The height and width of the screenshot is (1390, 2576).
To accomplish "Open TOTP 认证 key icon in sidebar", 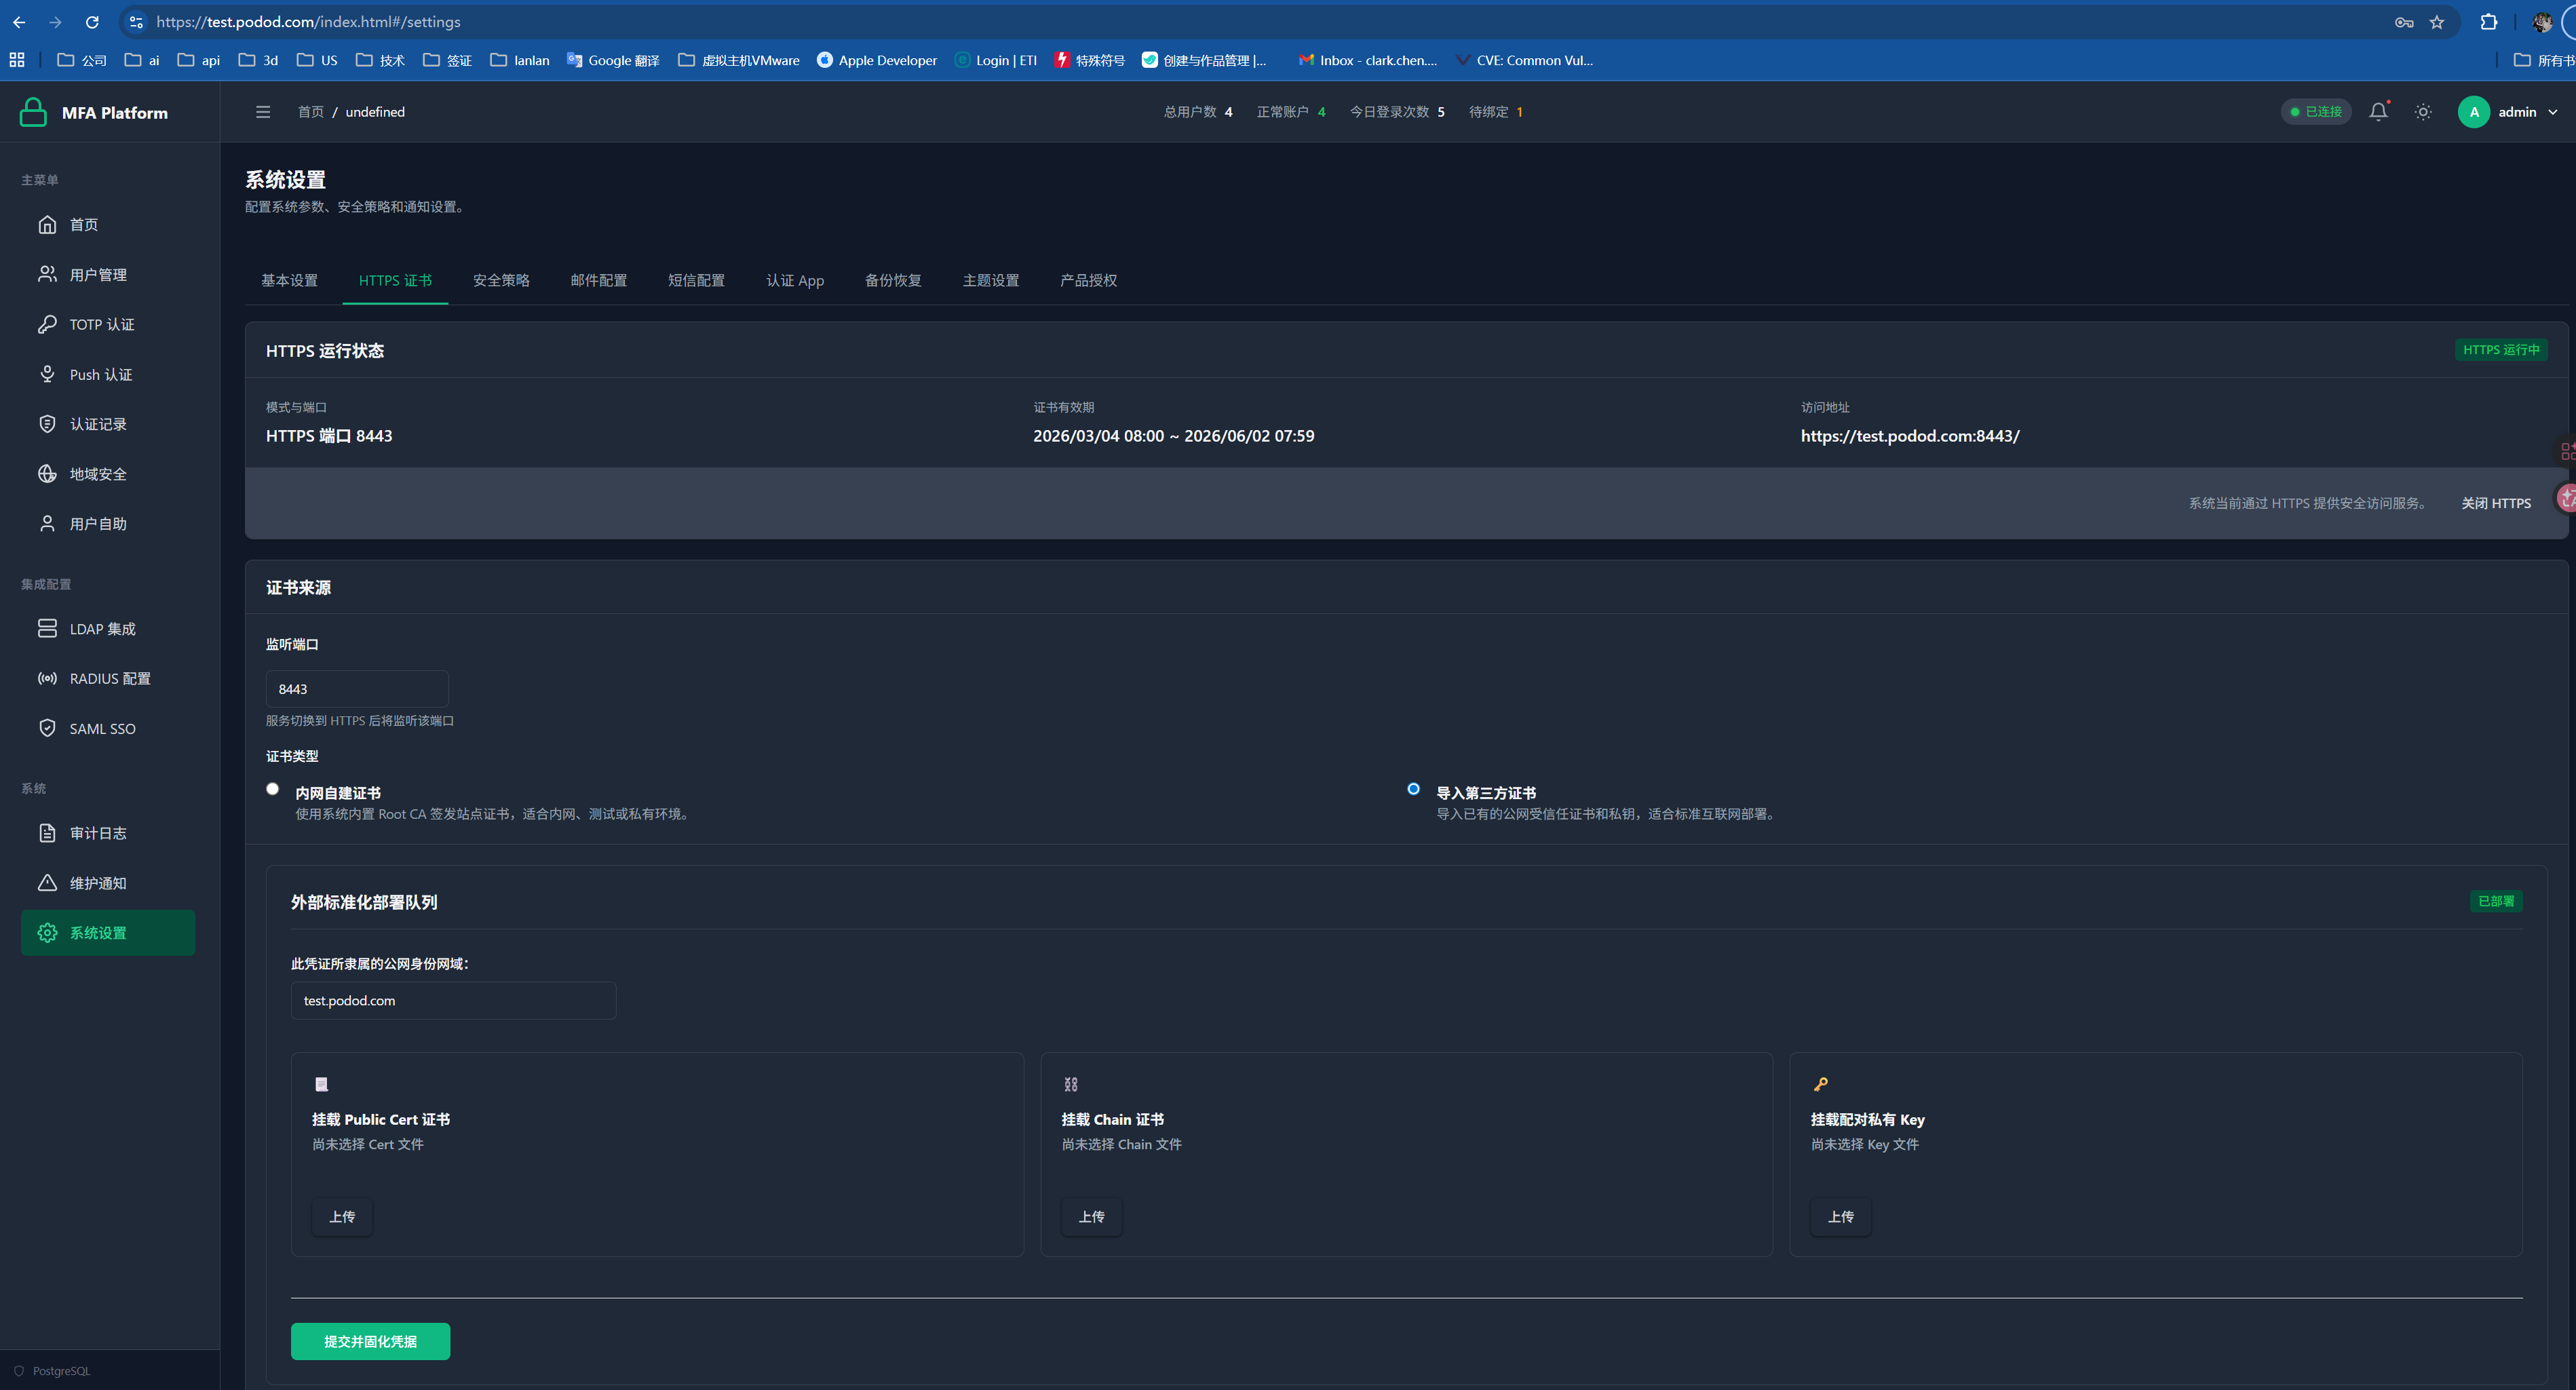I will (x=47, y=324).
